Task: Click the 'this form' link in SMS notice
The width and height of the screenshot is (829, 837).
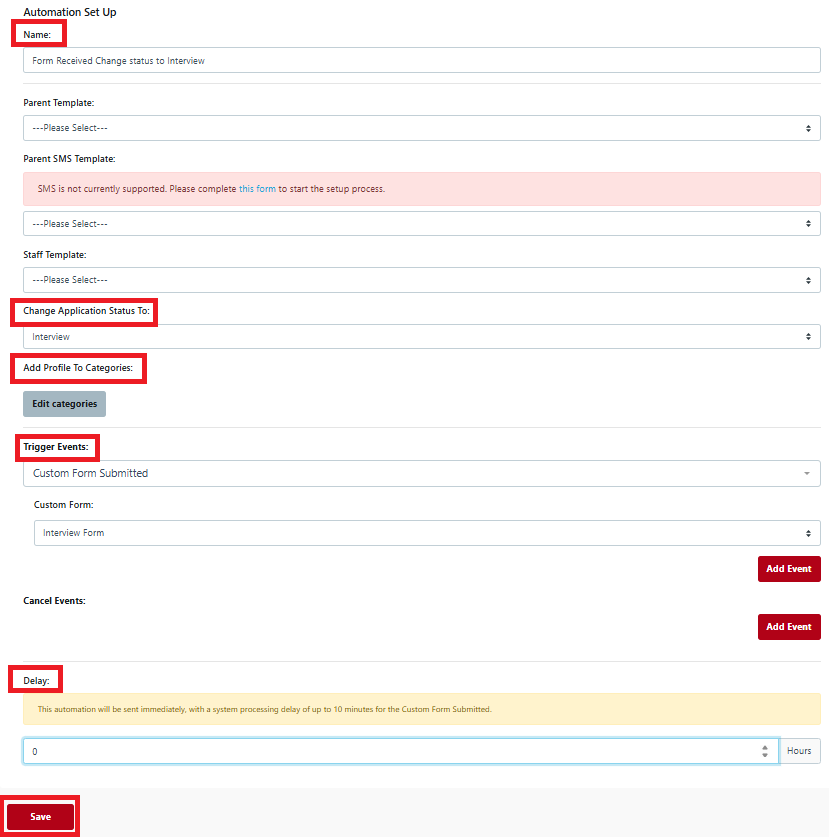Action: pyautogui.click(x=257, y=188)
